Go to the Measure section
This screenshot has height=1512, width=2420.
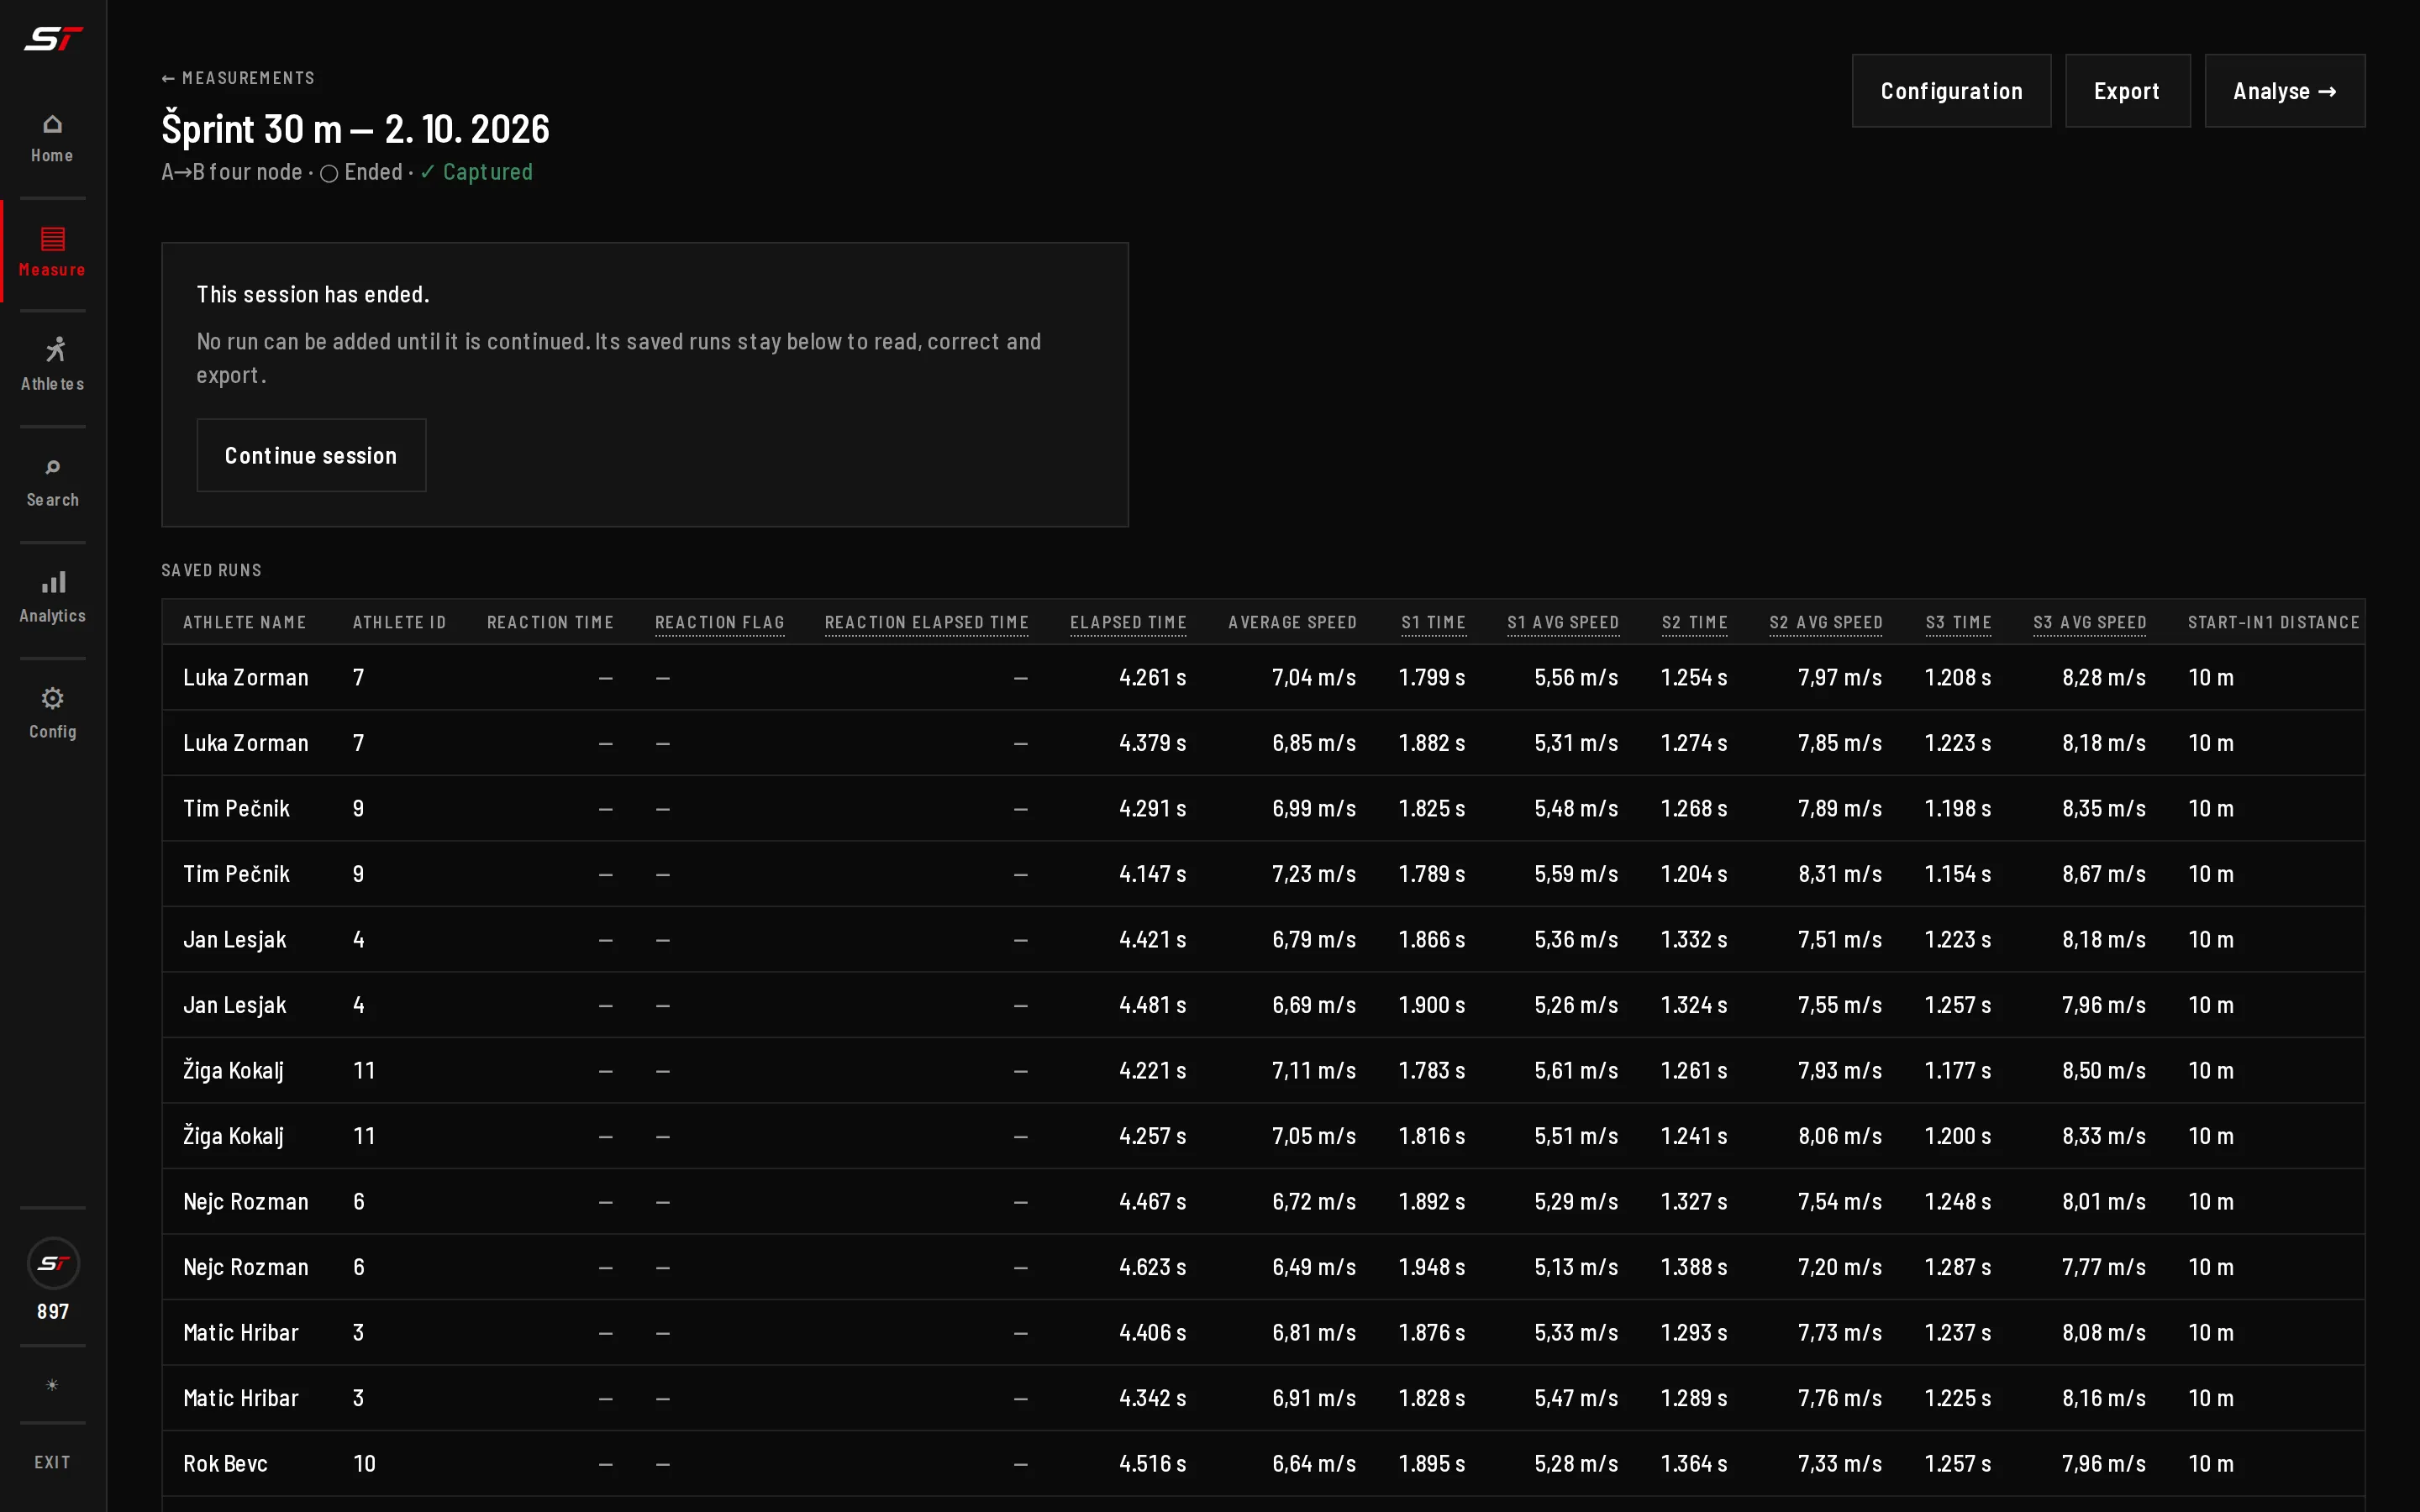[x=52, y=253]
